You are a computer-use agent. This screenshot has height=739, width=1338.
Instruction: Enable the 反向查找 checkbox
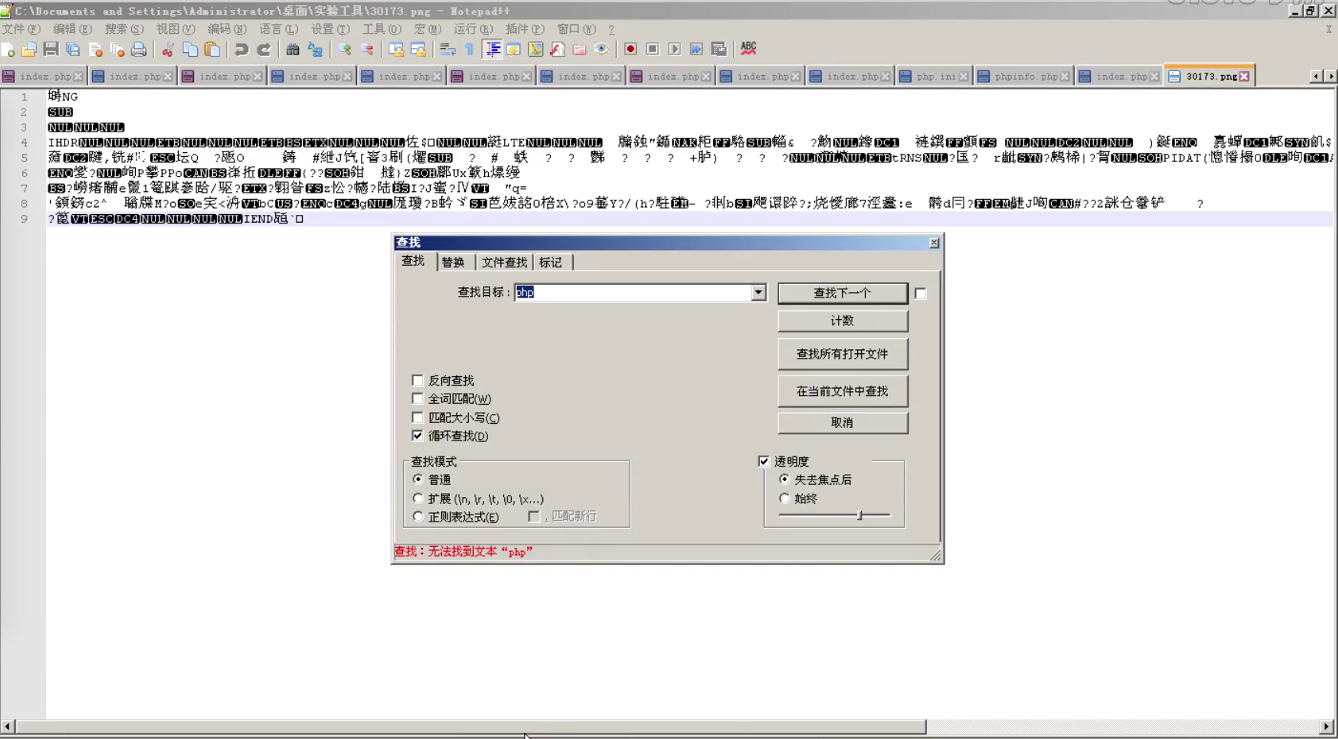(418, 381)
